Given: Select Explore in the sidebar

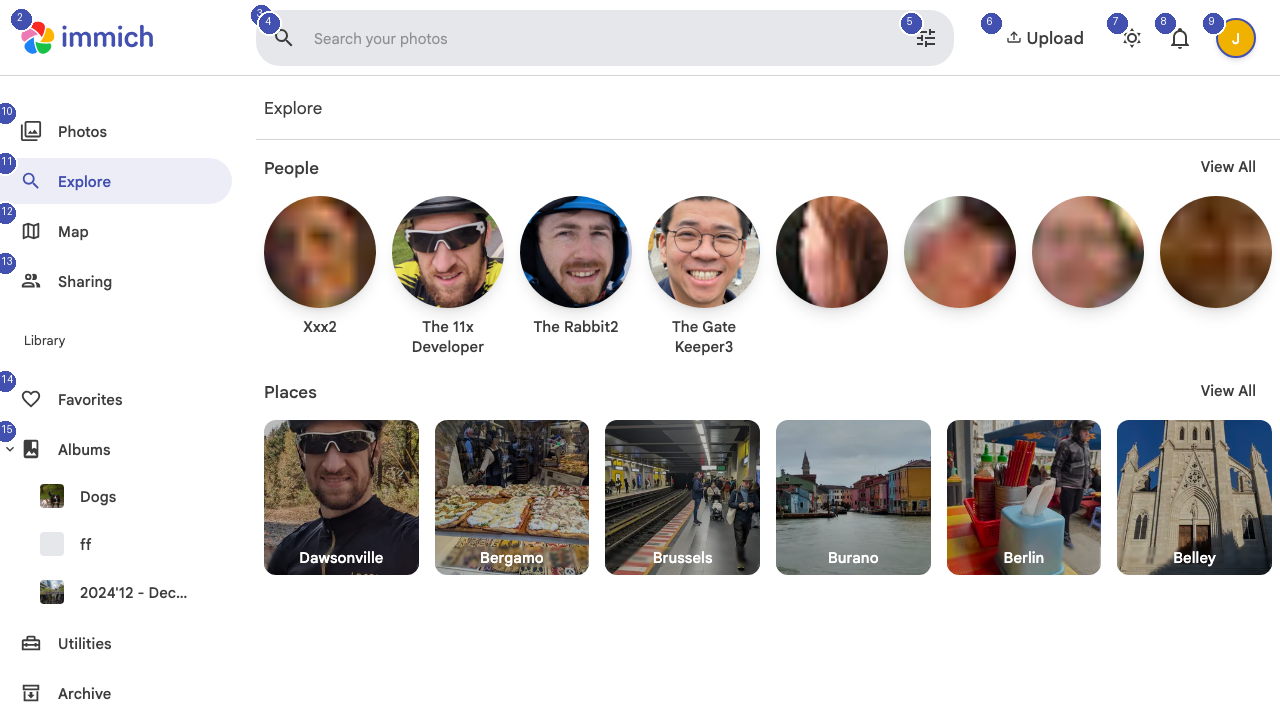Looking at the screenshot, I should point(85,181).
